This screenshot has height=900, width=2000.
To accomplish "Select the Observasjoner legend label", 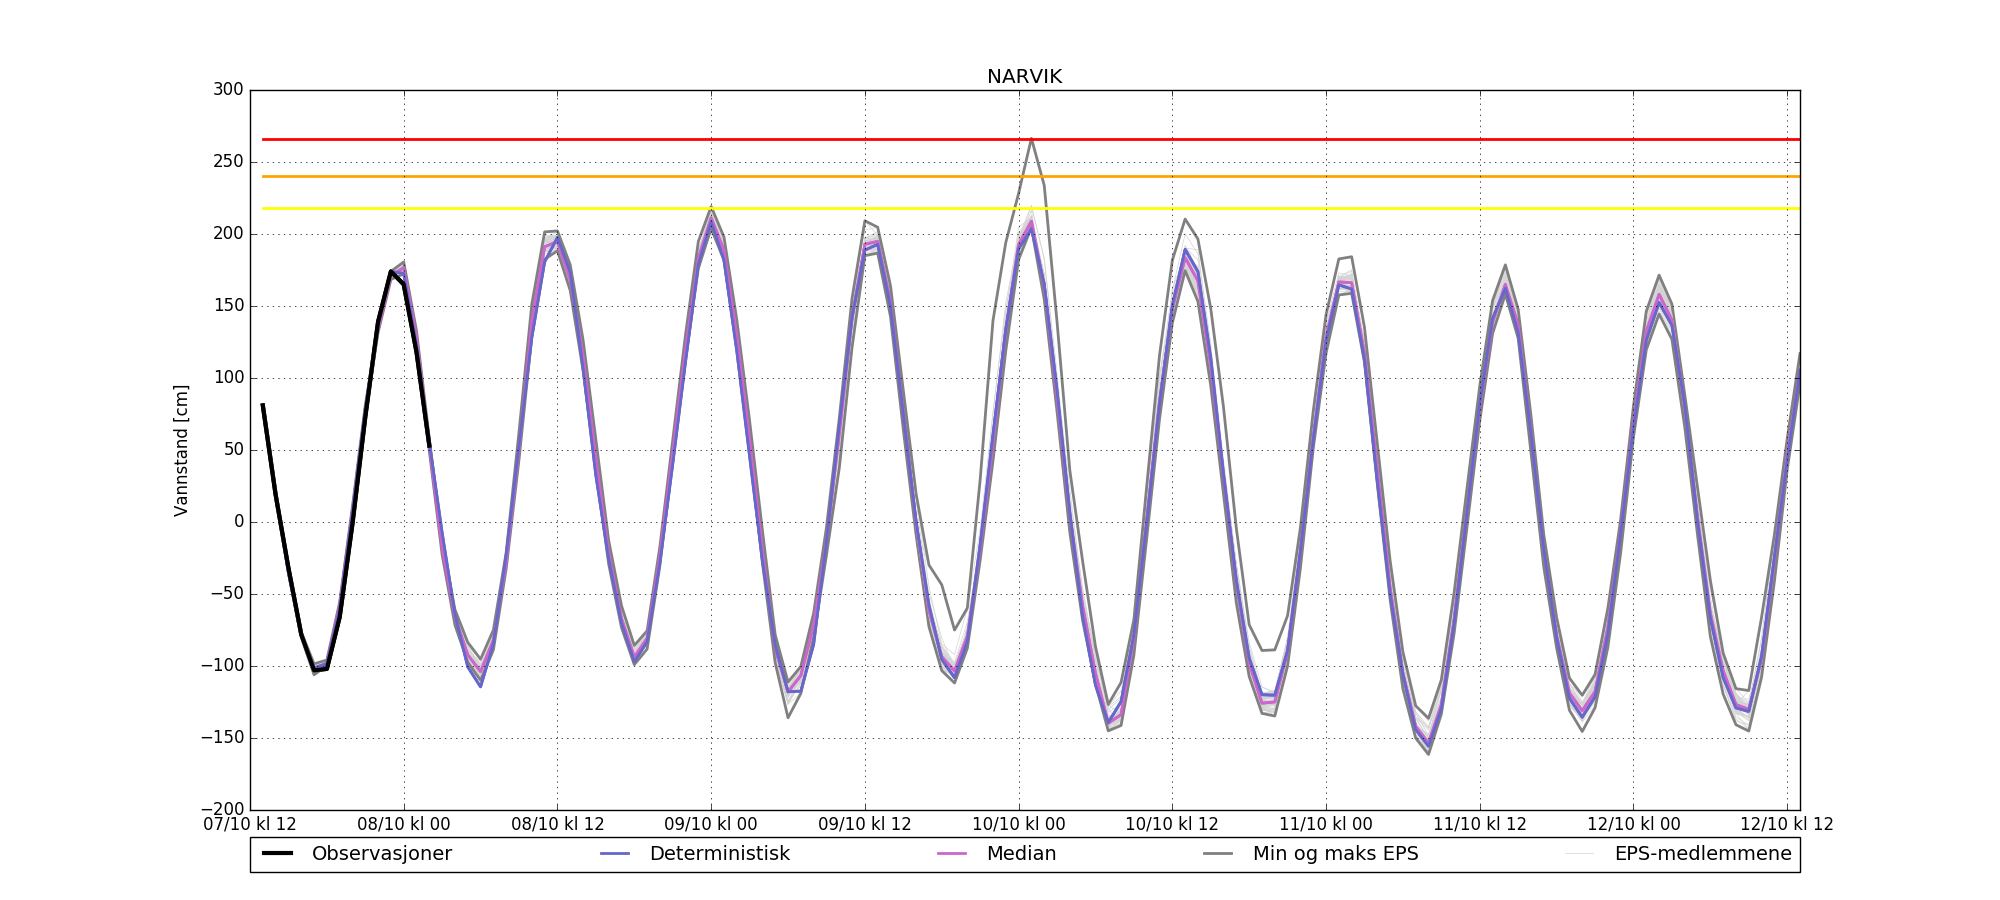I will click(381, 854).
